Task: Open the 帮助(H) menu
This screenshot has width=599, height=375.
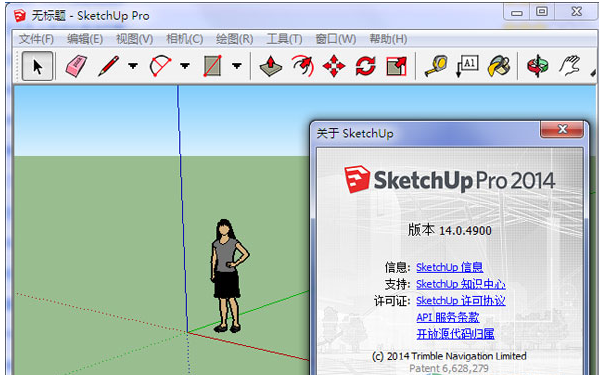Action: 388,39
